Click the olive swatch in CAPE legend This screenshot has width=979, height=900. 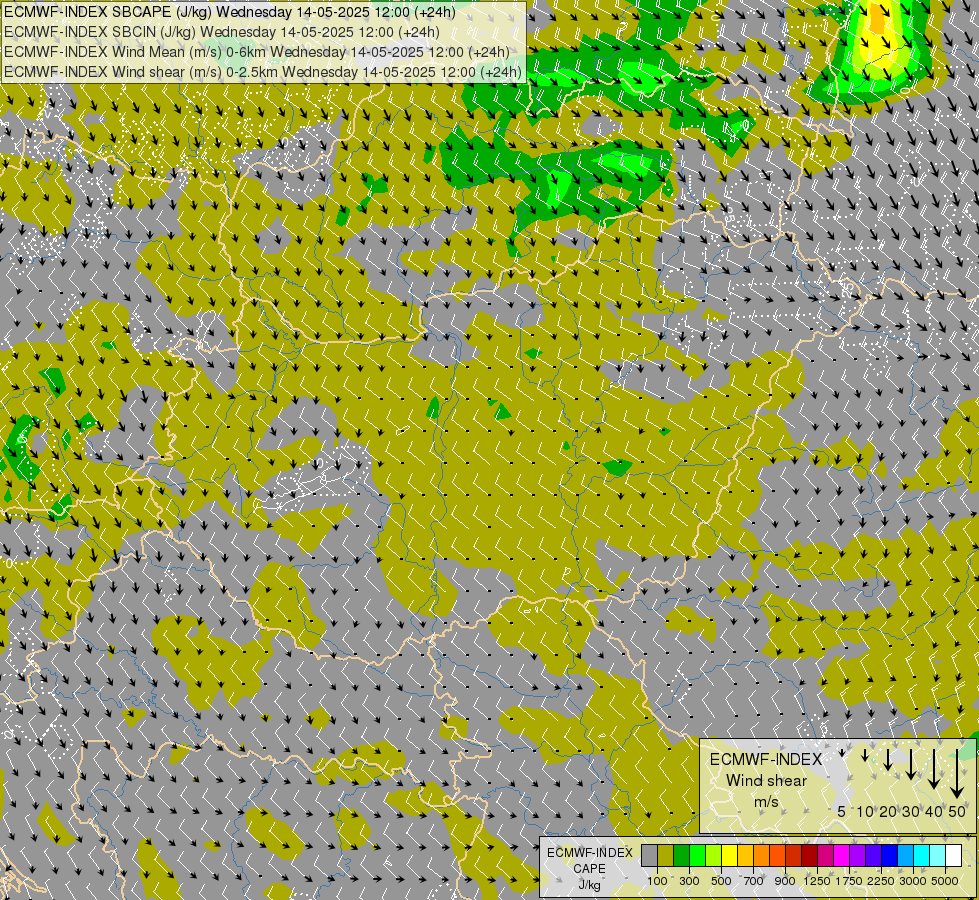pyautogui.click(x=666, y=855)
